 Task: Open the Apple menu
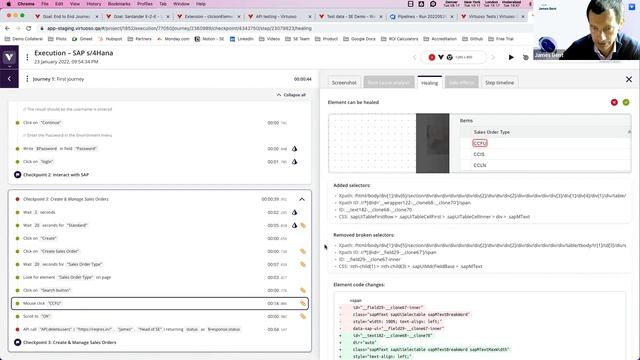coord(8,4)
